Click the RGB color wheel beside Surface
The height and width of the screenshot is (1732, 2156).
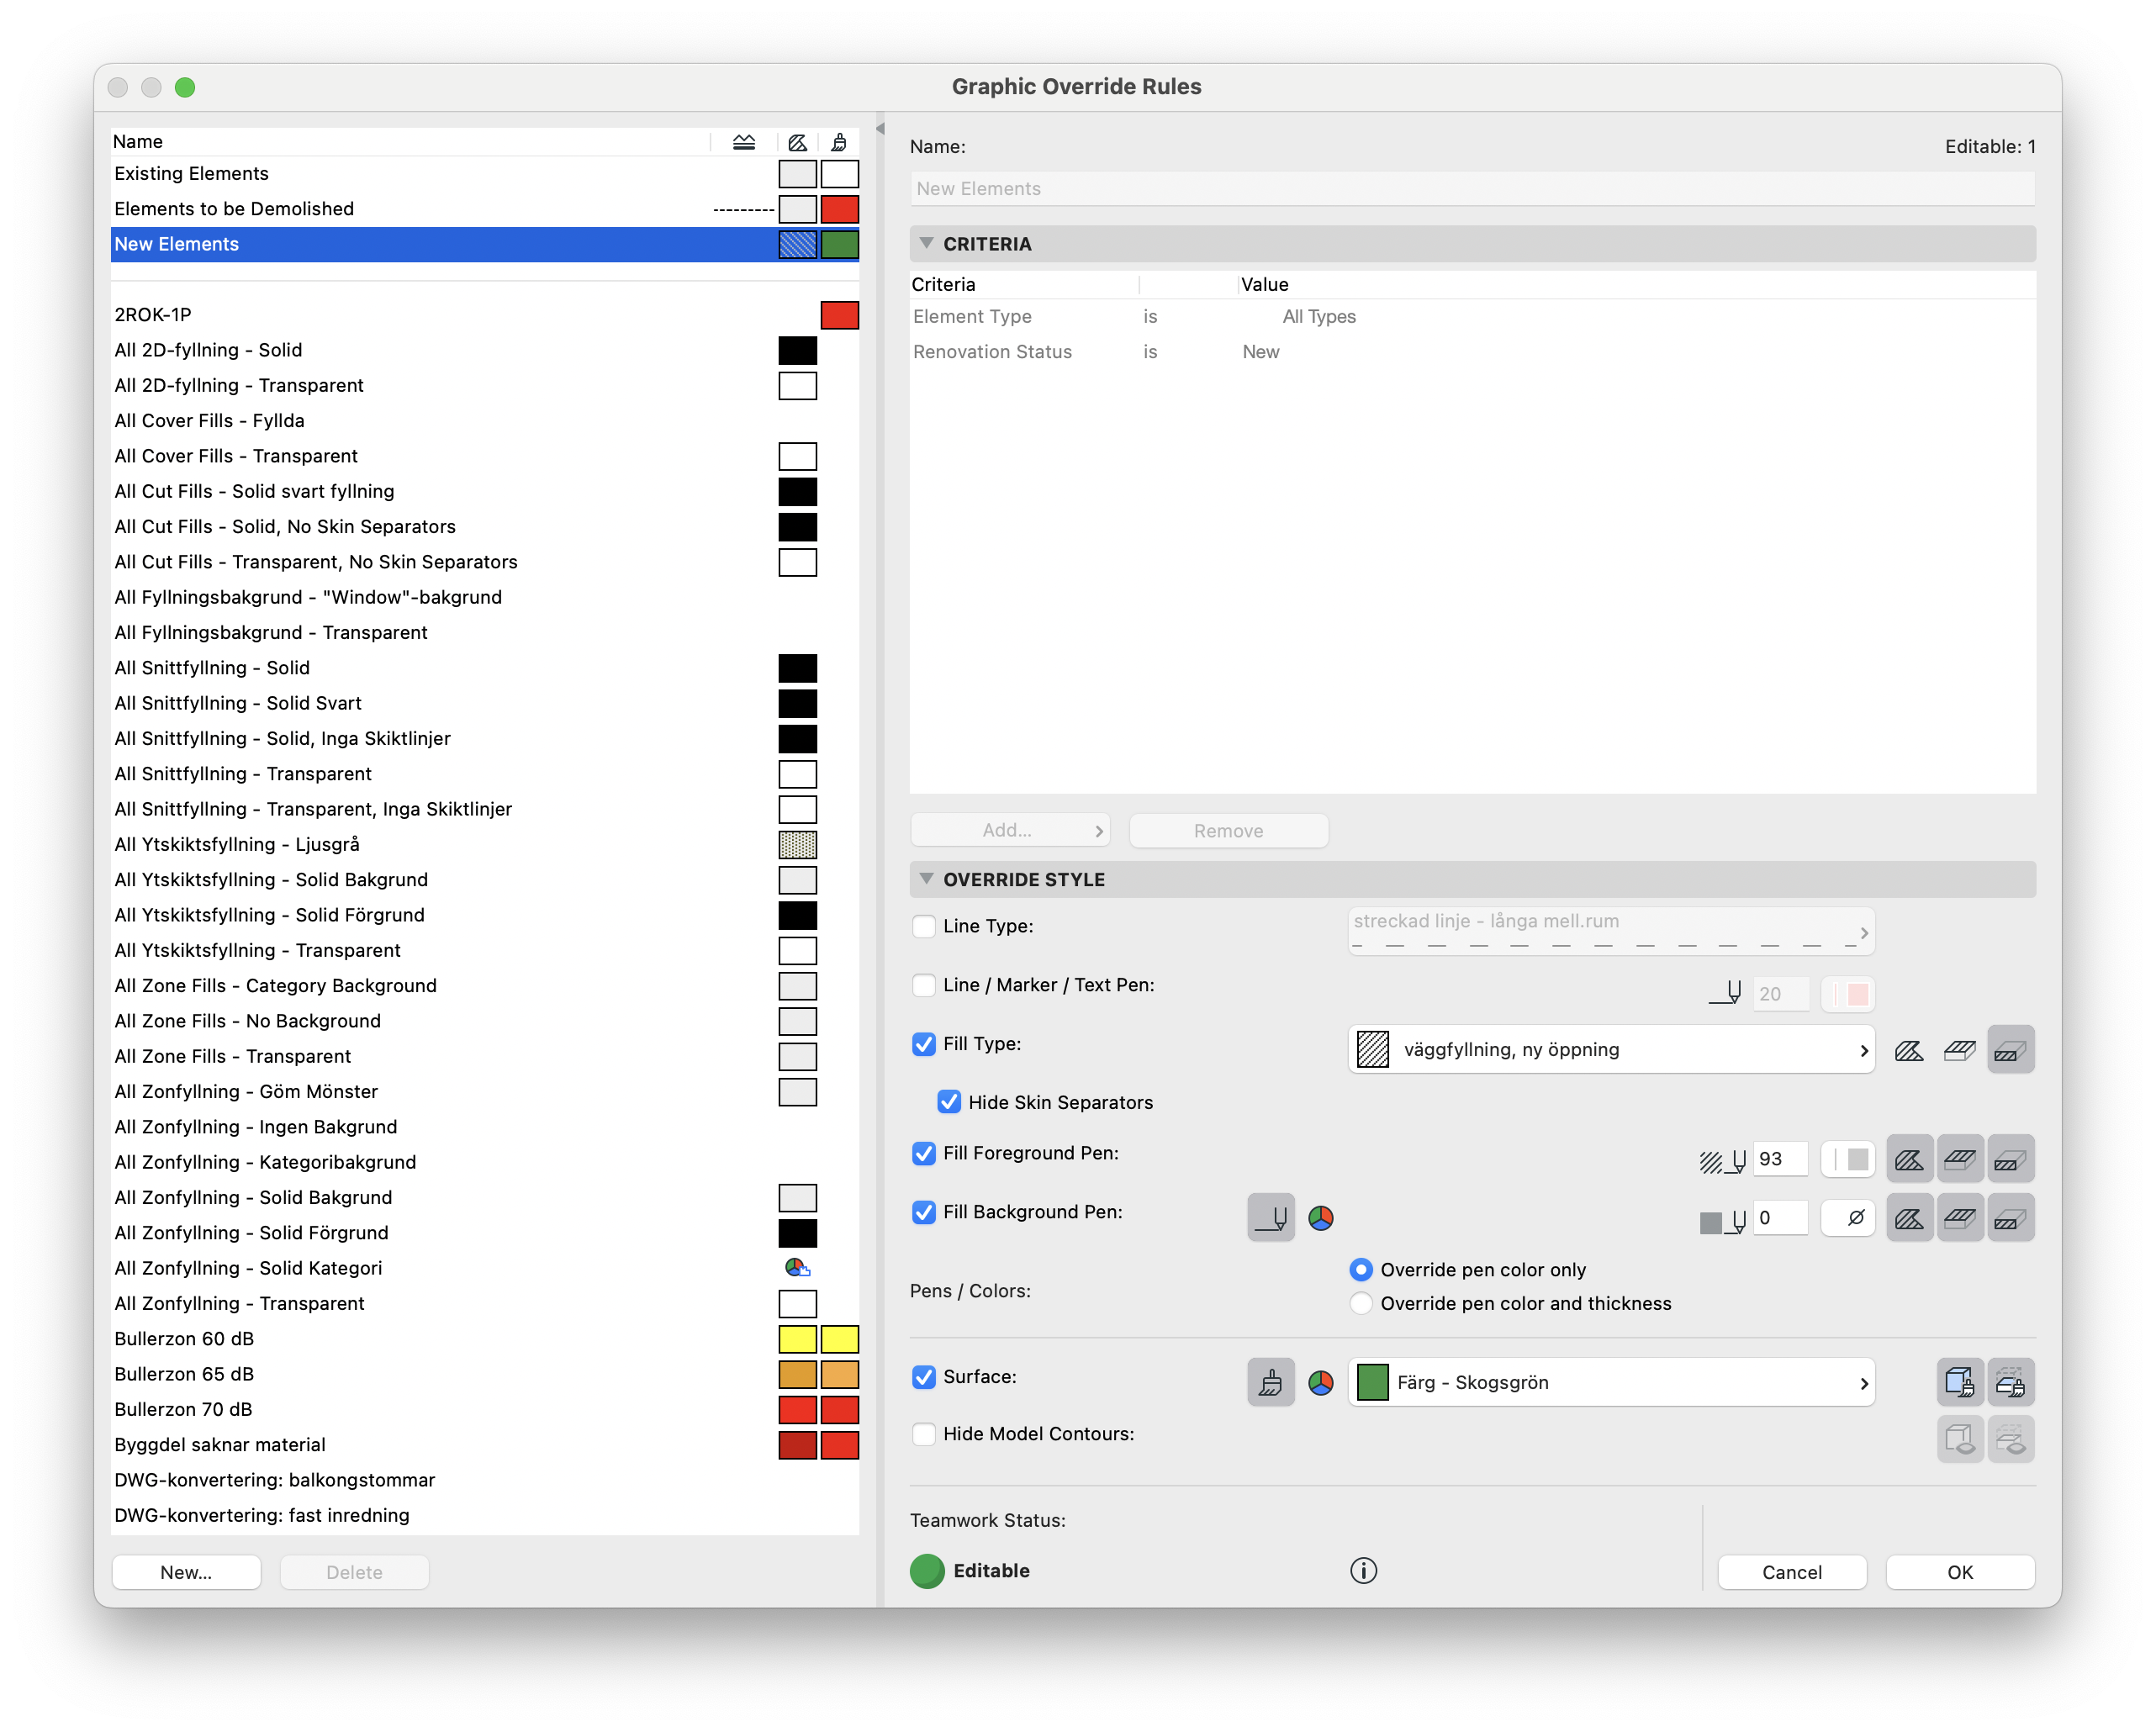(x=1321, y=1383)
